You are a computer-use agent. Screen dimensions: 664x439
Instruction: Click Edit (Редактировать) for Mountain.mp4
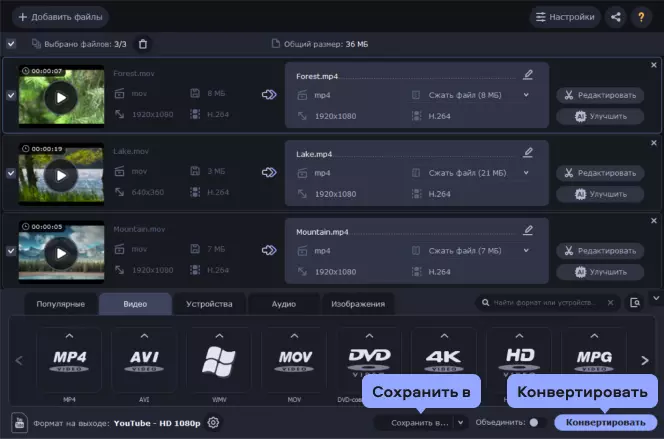point(600,251)
